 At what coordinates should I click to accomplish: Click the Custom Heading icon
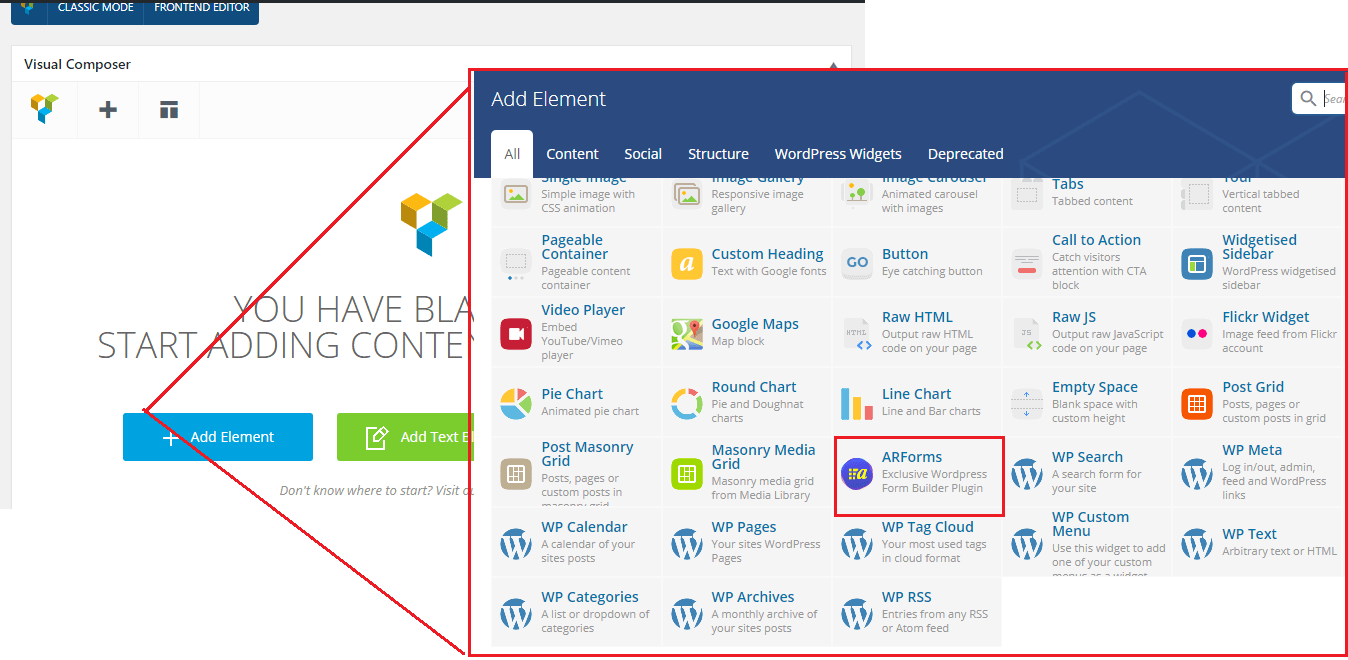[687, 264]
